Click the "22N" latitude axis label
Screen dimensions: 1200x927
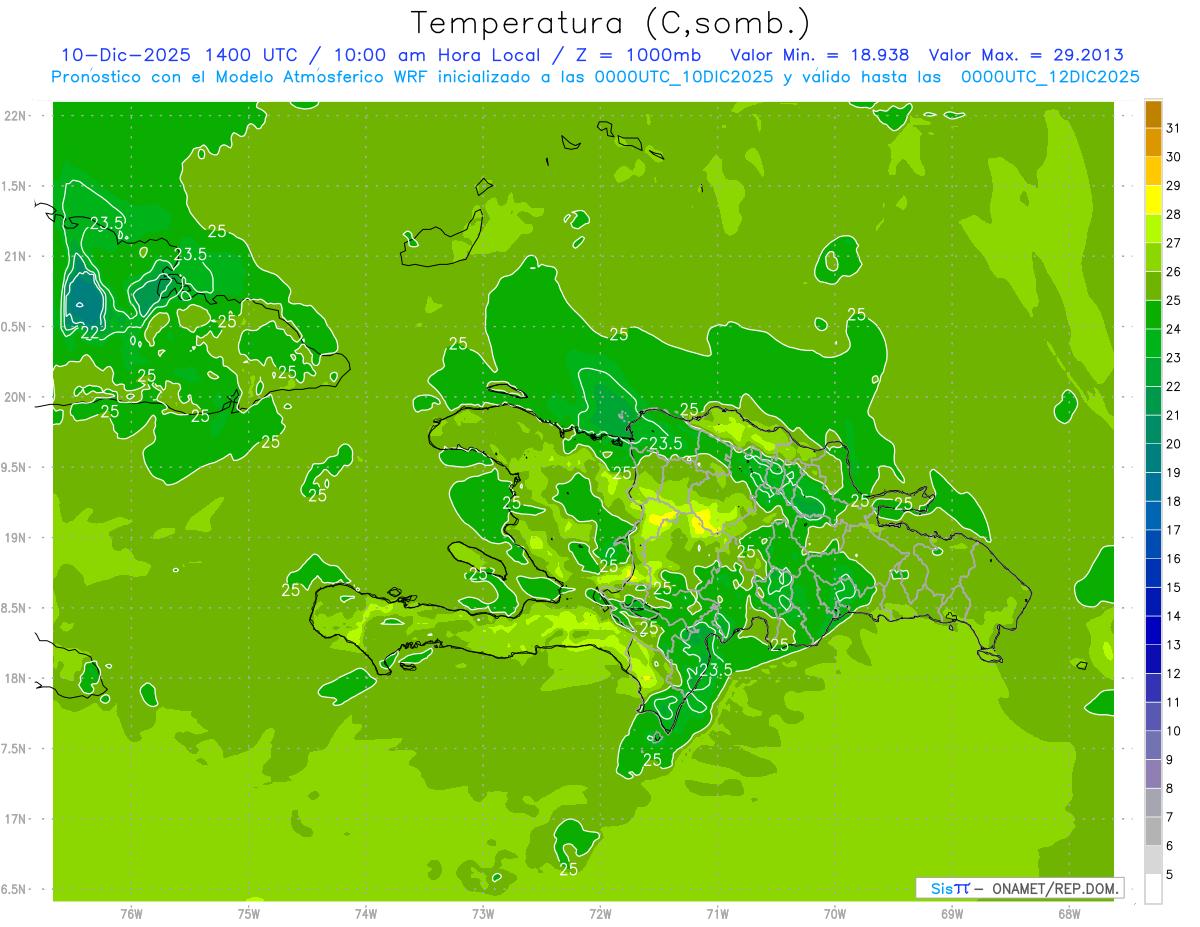click(x=15, y=116)
